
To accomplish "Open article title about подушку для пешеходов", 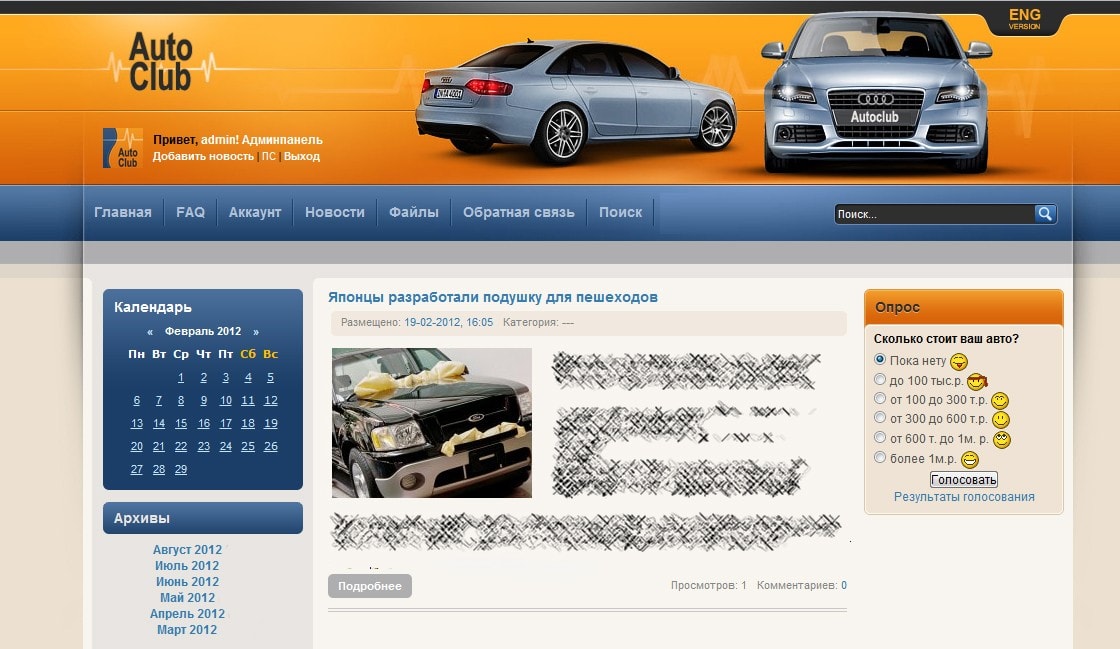I will (x=493, y=297).
